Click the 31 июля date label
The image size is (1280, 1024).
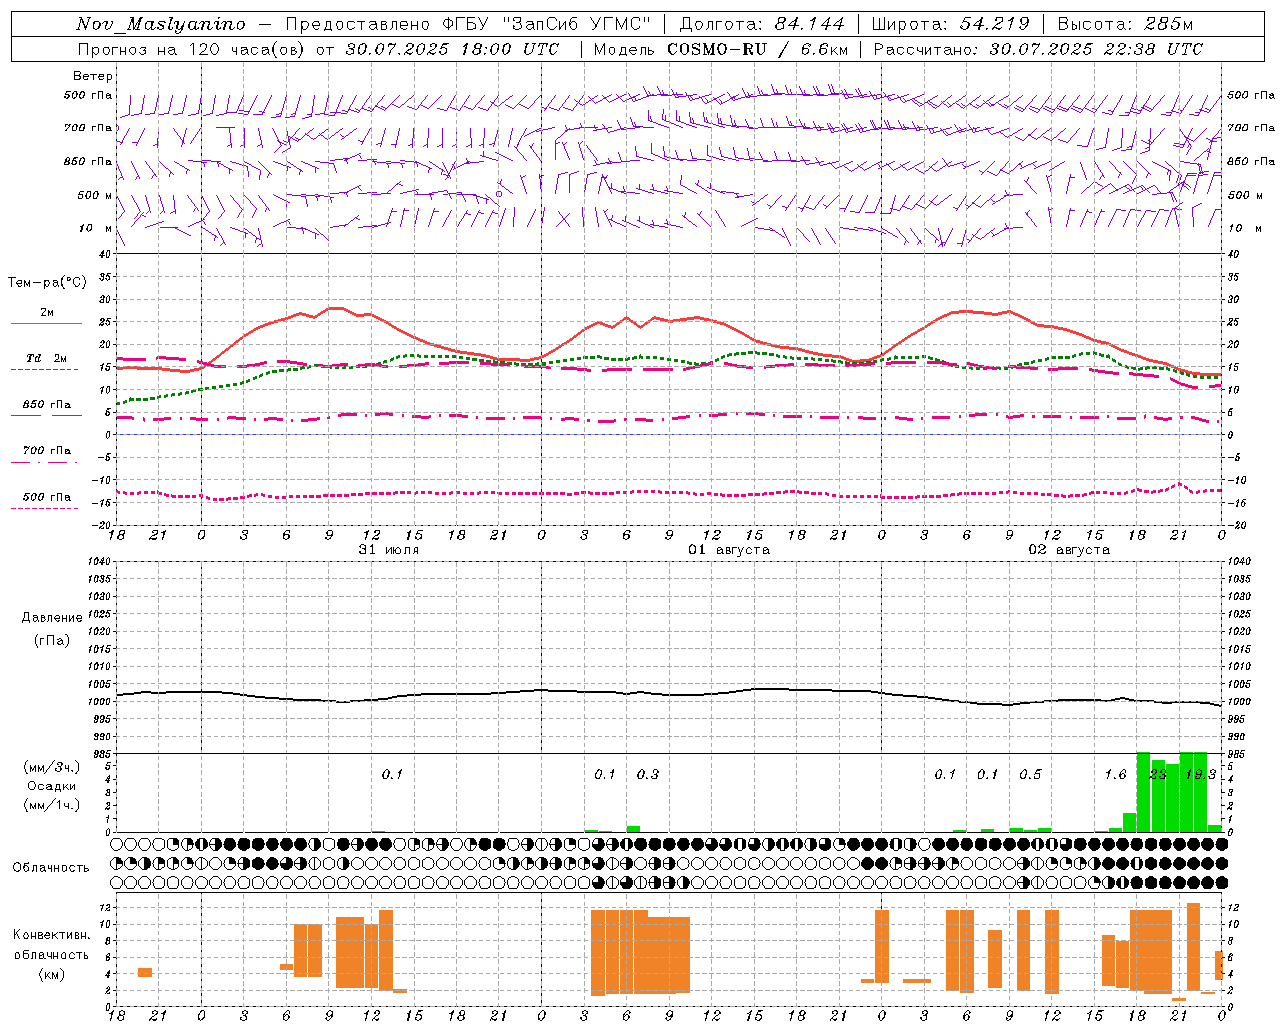click(389, 550)
